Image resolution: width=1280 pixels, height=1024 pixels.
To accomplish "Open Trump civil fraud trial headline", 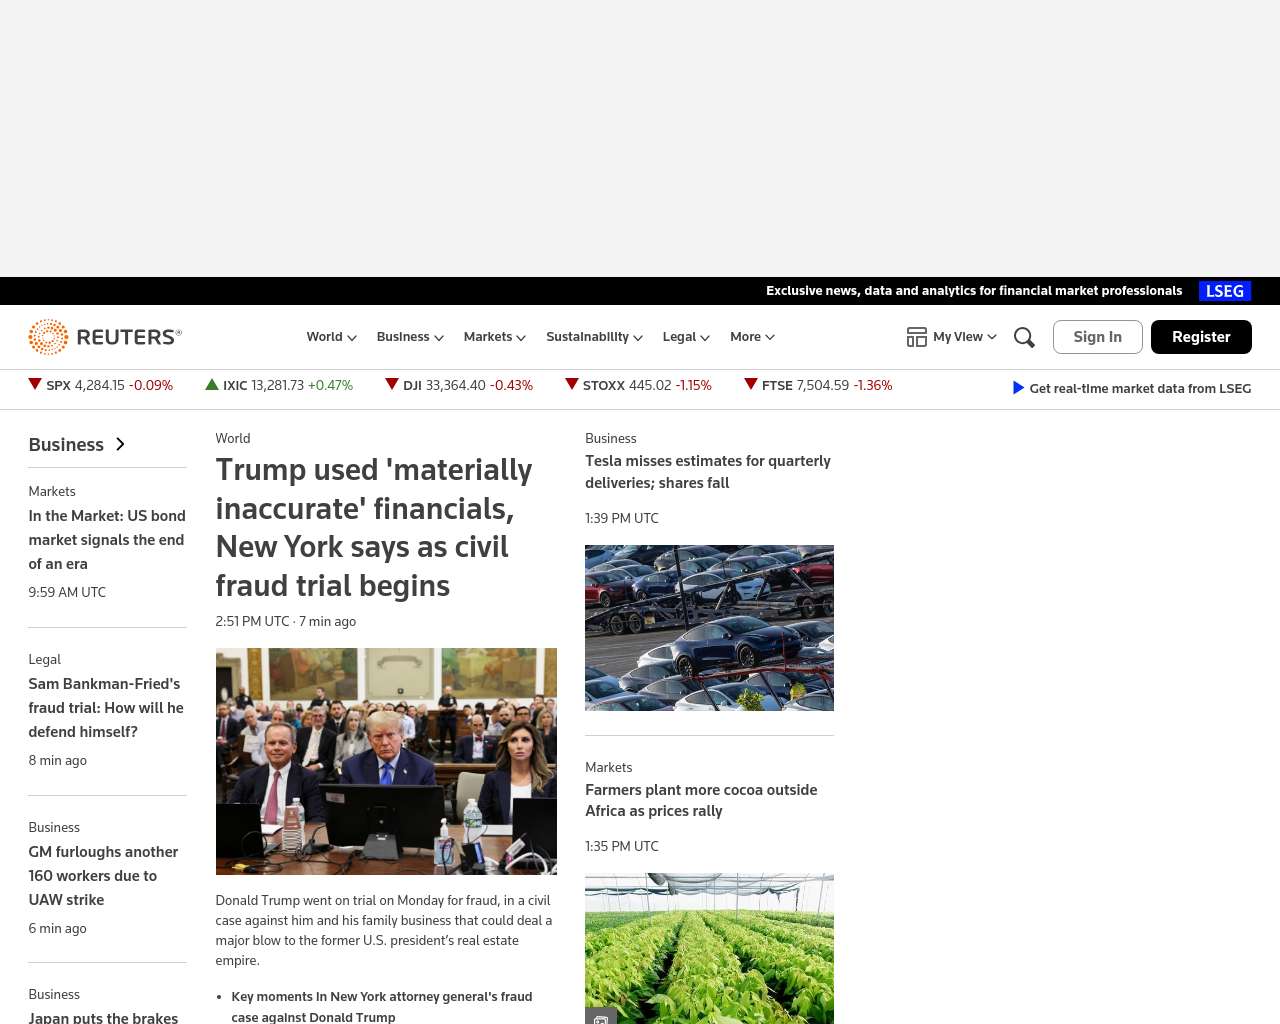I will pyautogui.click(x=374, y=527).
